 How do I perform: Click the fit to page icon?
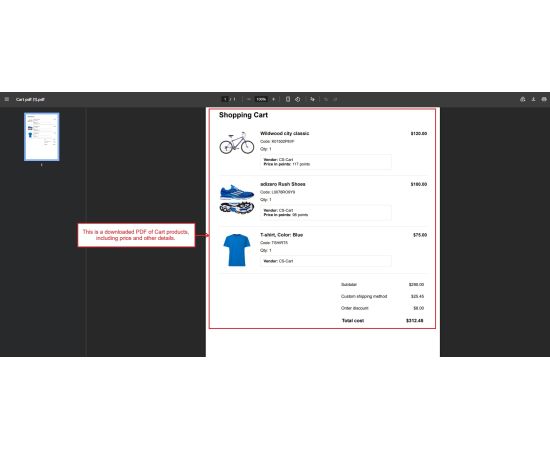288,99
